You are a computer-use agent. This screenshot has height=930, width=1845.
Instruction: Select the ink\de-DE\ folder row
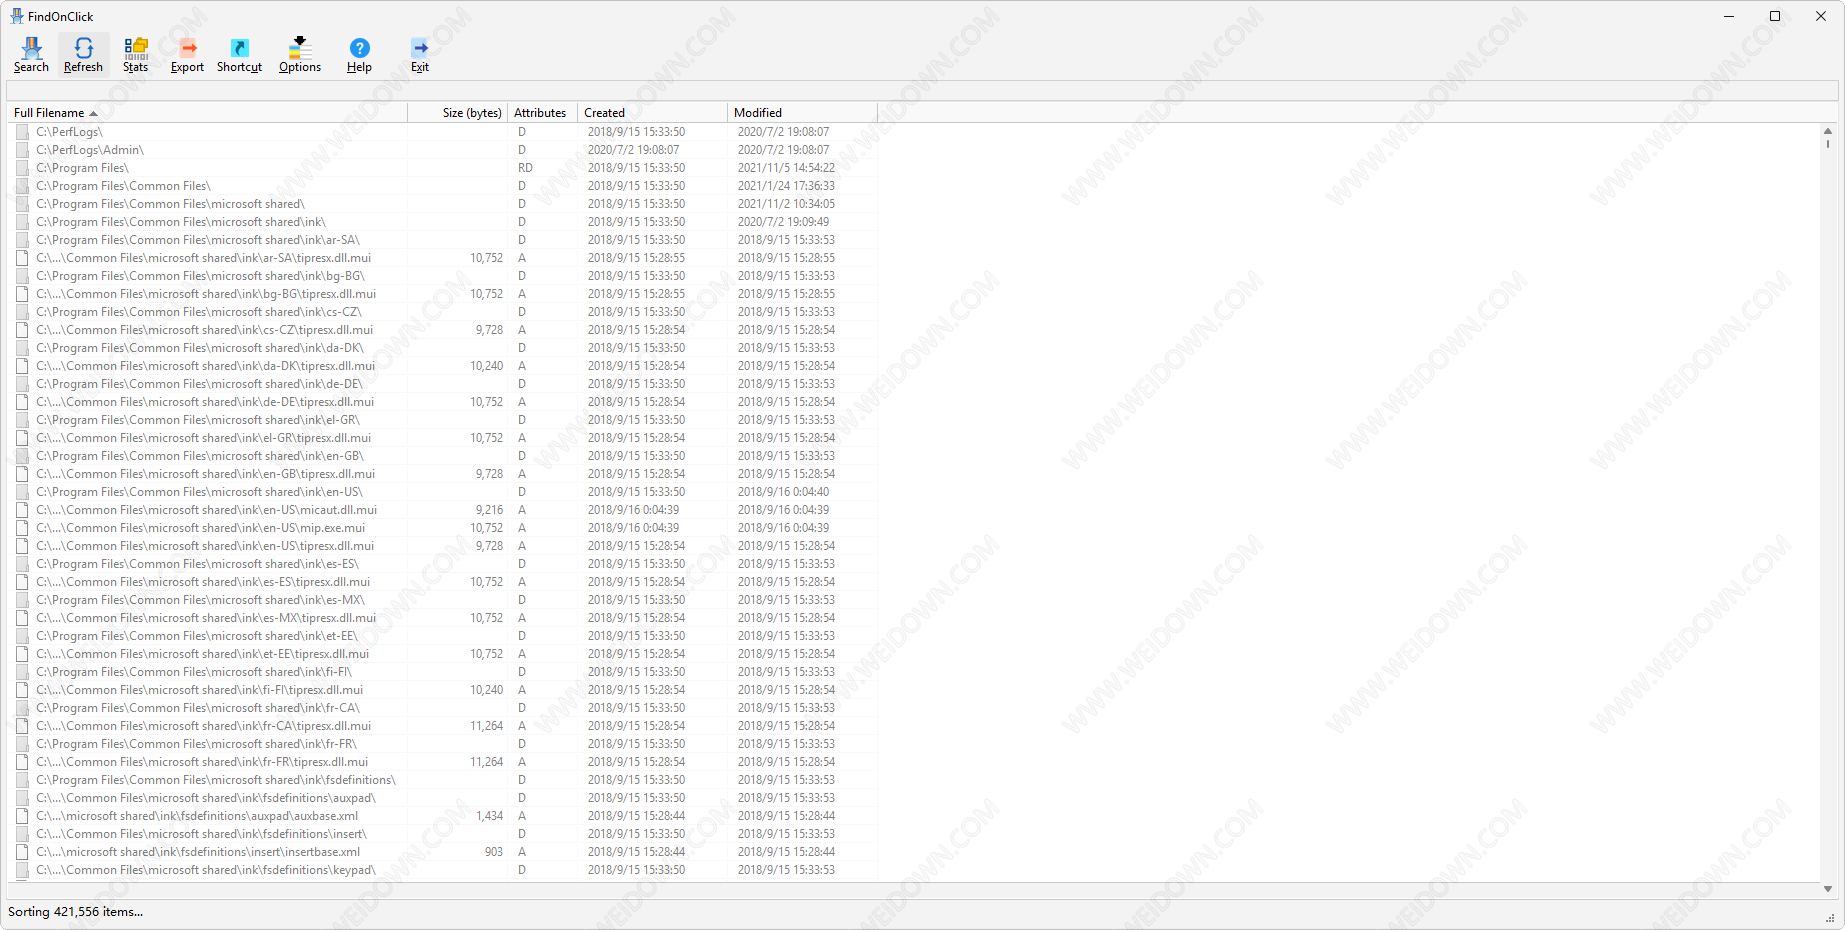click(443, 384)
